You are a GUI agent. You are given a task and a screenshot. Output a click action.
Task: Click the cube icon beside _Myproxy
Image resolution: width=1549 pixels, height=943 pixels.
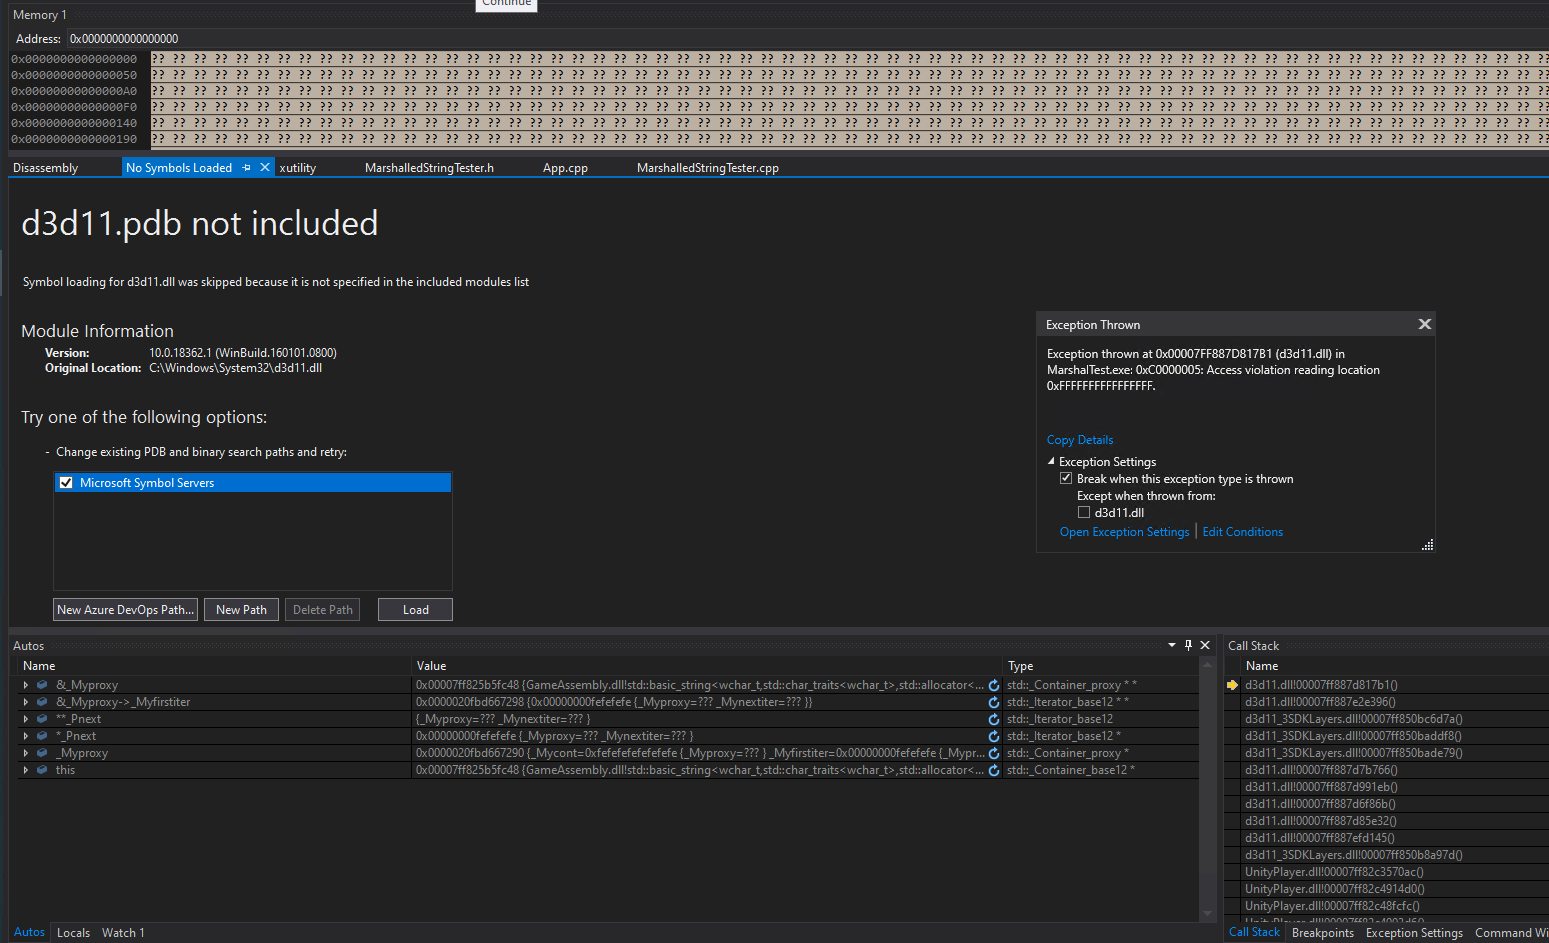coord(42,753)
